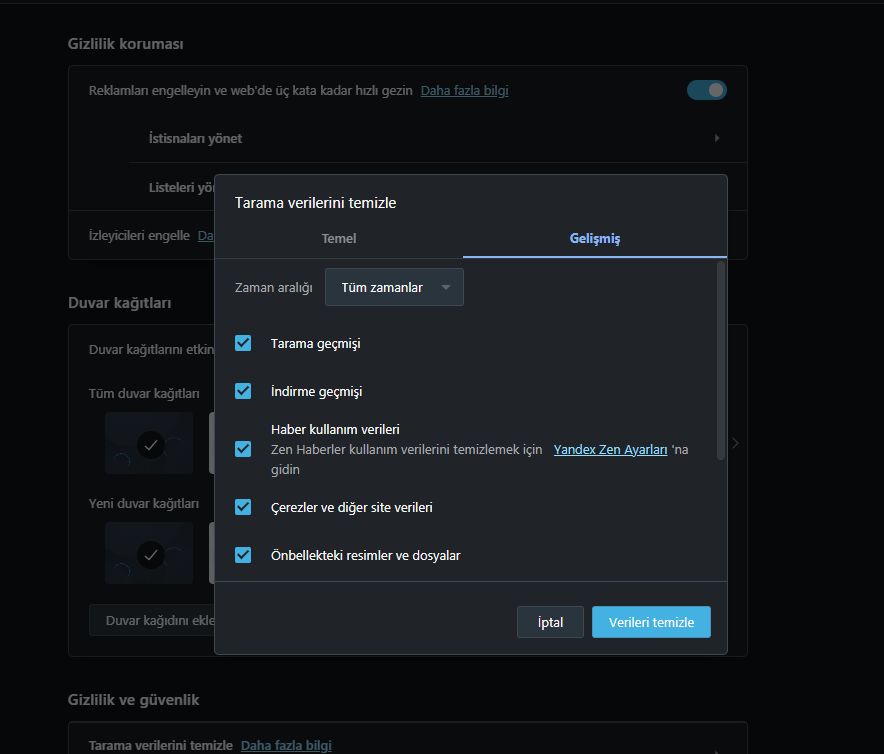Open the Yandex Zen Ayarları link
Viewport: 884px width, 754px height.
pyautogui.click(x=610, y=450)
